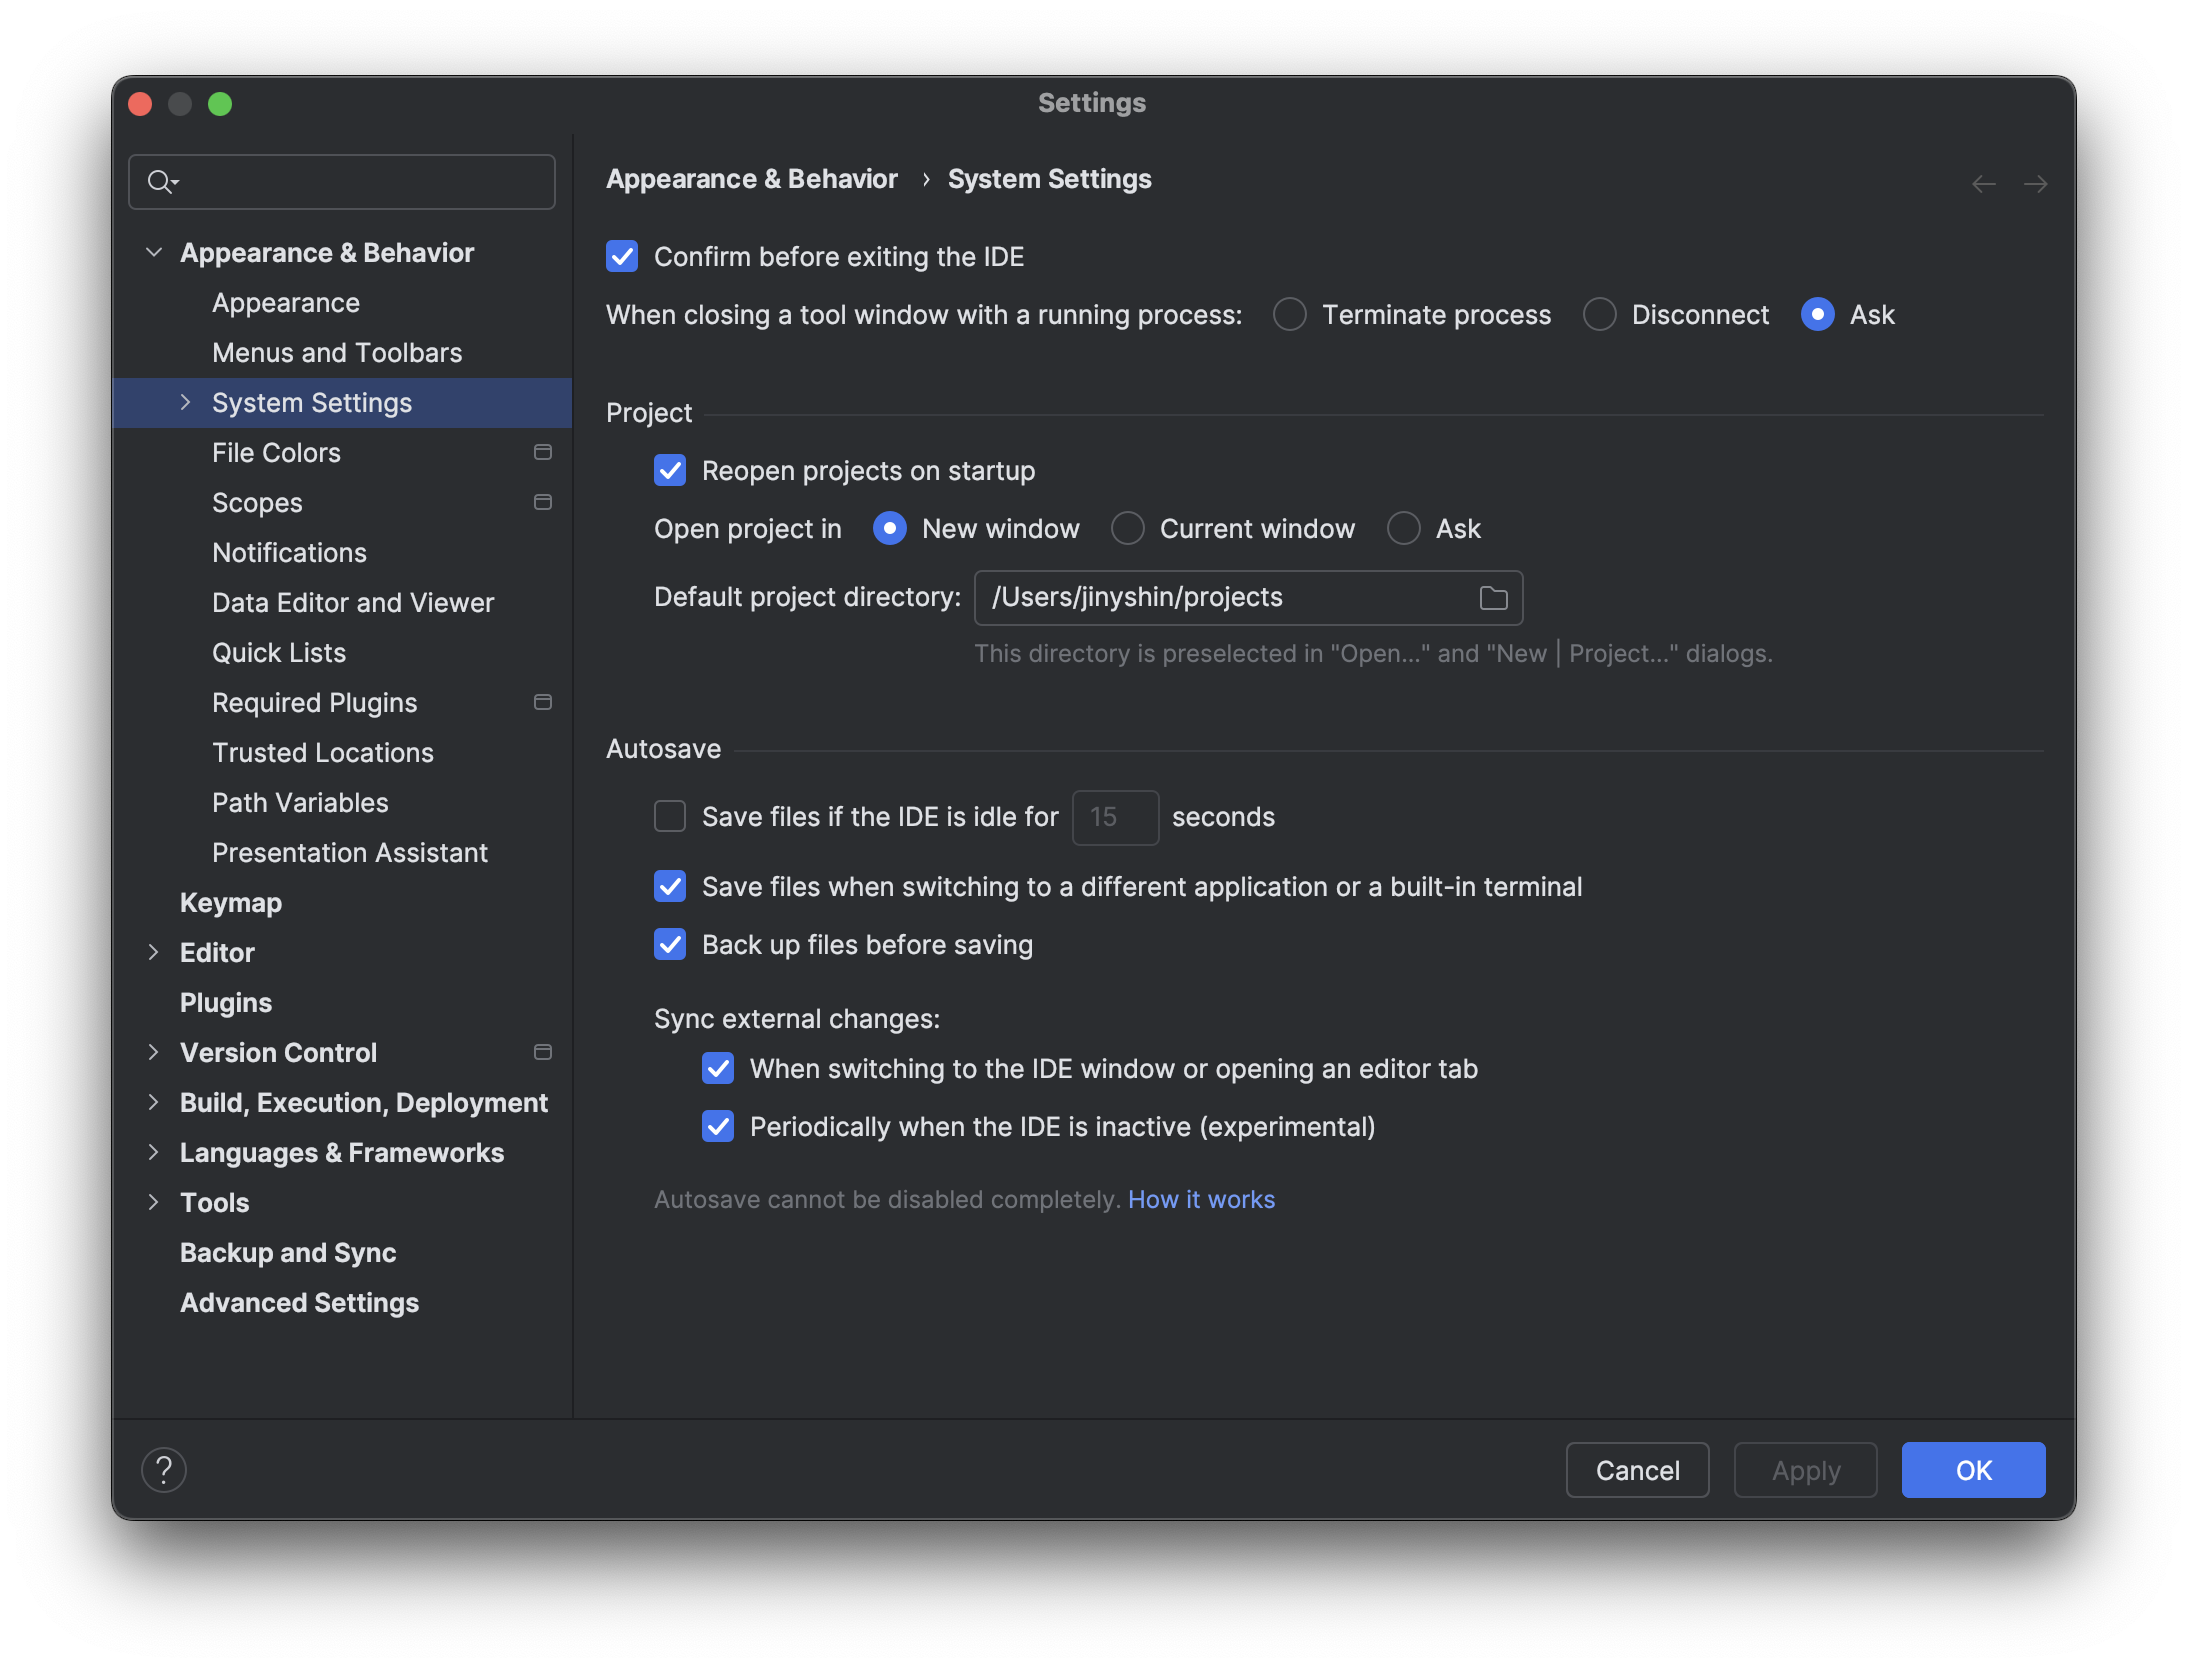The image size is (2188, 1668).
Task: Expand the System Settings tree node
Action: coord(186,403)
